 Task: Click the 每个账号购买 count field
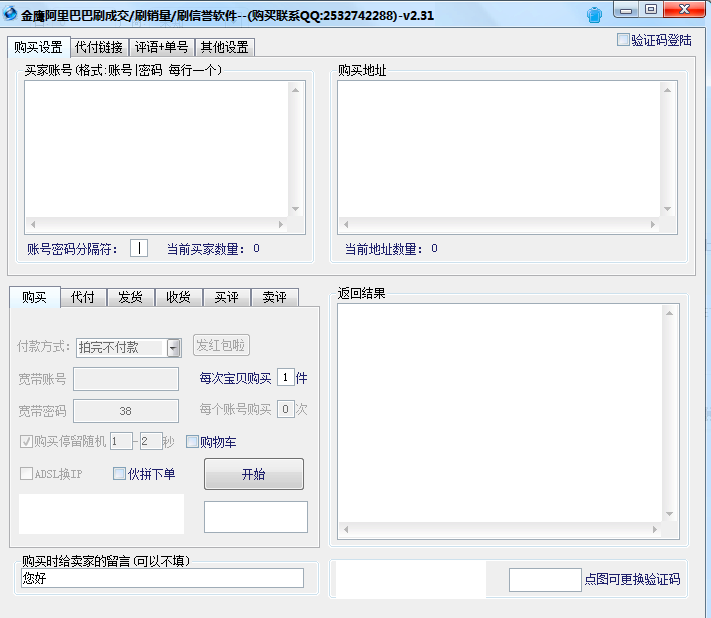pos(286,409)
